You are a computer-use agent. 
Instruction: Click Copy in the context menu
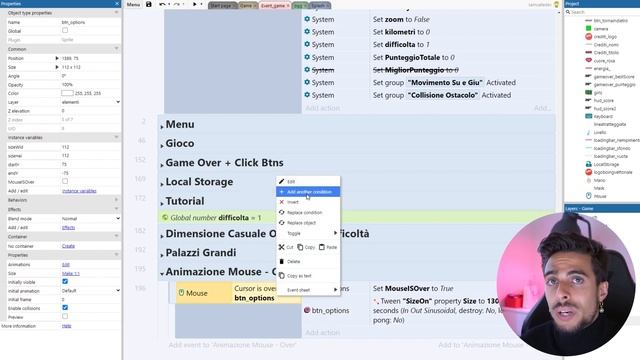tap(306, 247)
